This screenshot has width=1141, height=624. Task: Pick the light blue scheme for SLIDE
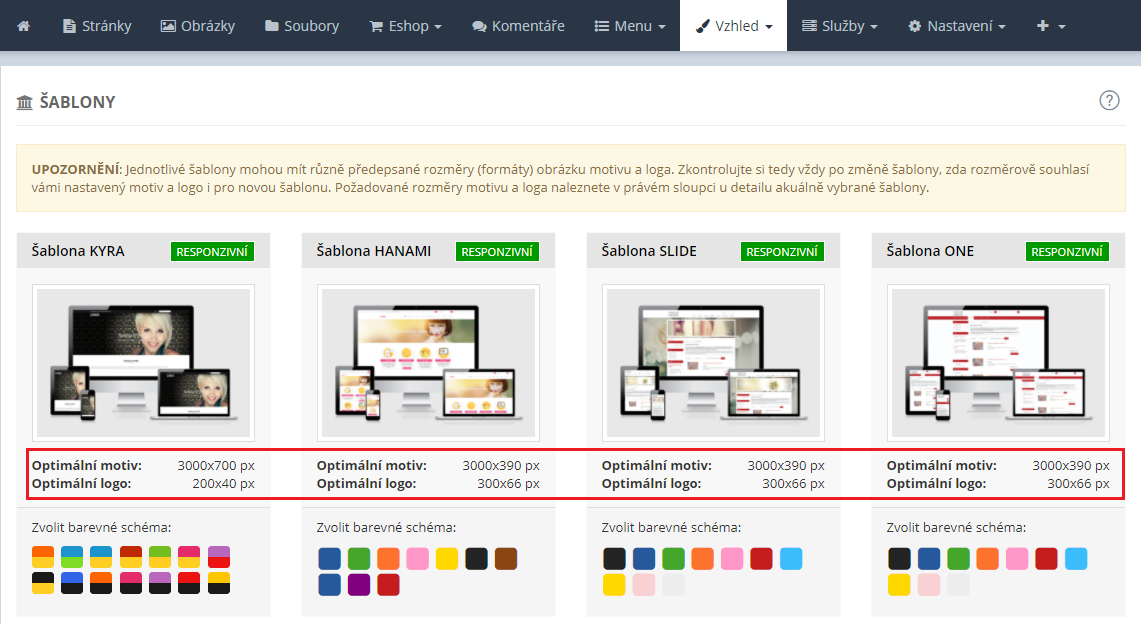791,559
